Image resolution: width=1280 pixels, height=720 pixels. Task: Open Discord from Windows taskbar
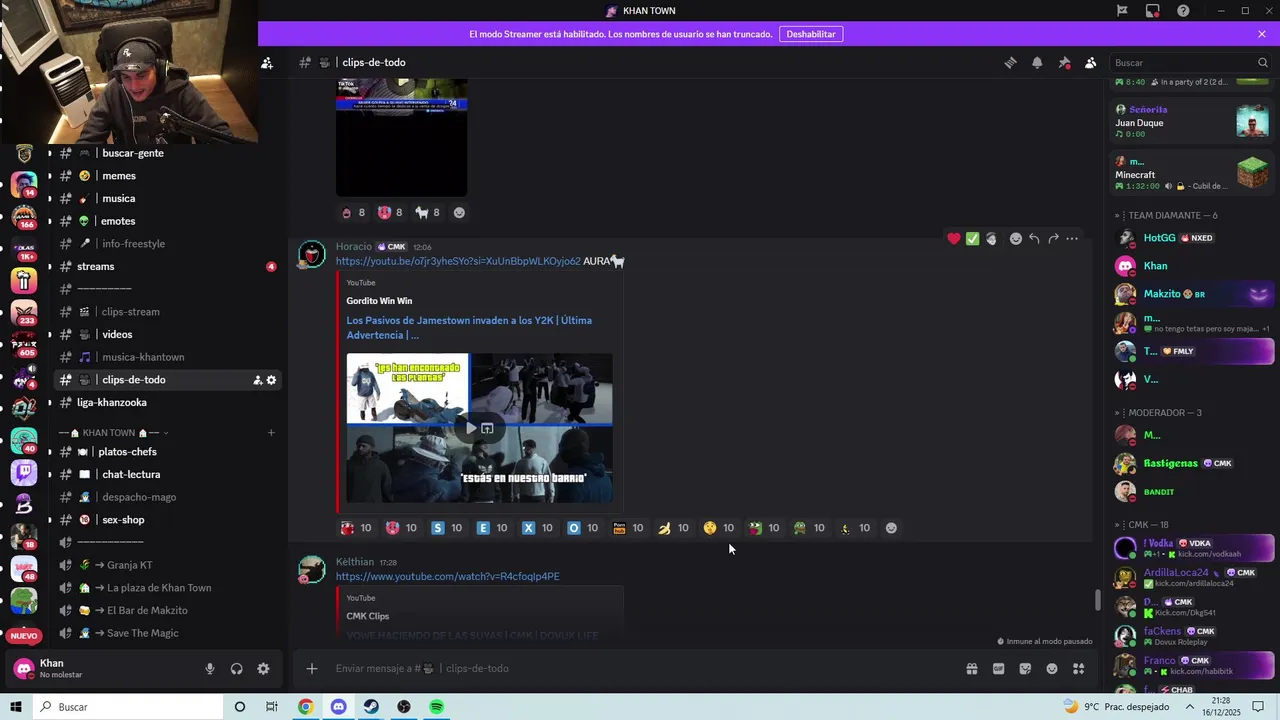coord(338,707)
